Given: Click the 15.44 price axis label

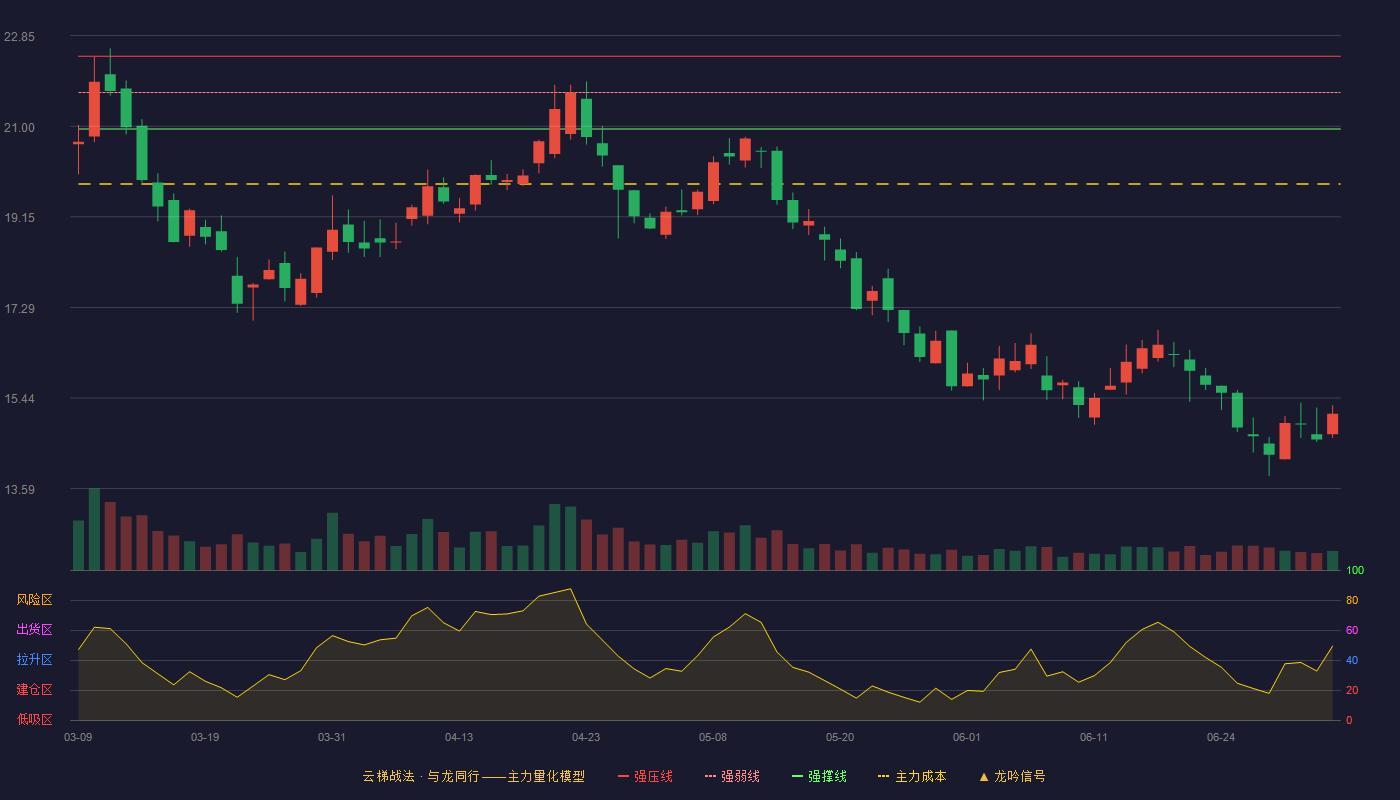Looking at the screenshot, I should (x=19, y=399).
